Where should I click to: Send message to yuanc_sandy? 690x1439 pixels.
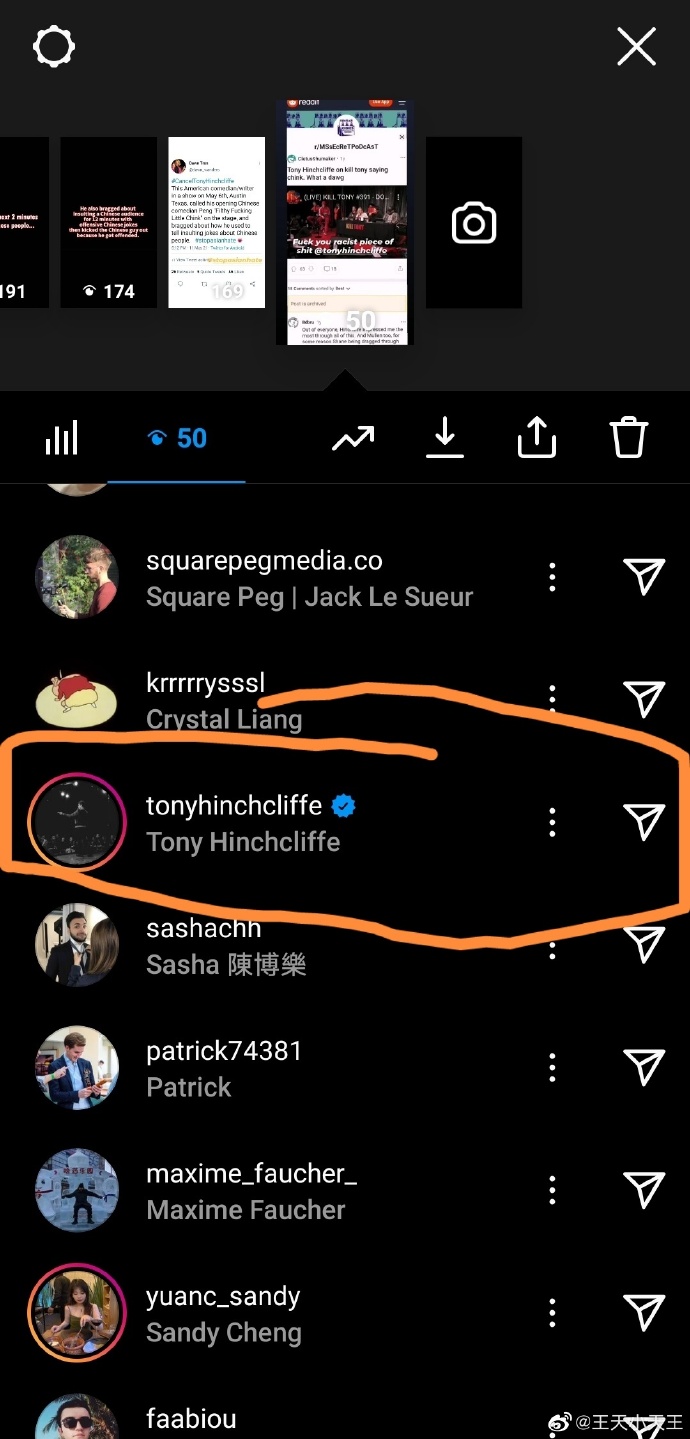click(x=644, y=1313)
